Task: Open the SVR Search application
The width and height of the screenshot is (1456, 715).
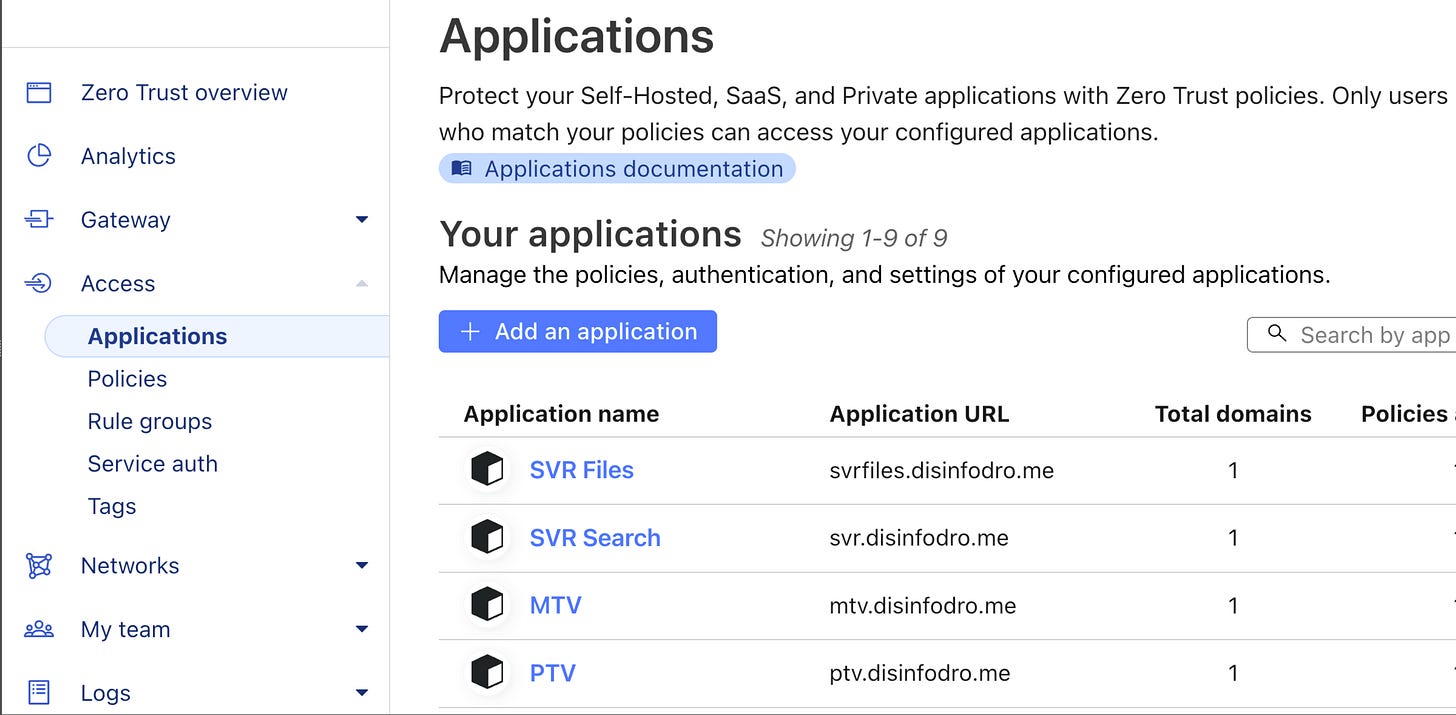Action: click(x=595, y=538)
